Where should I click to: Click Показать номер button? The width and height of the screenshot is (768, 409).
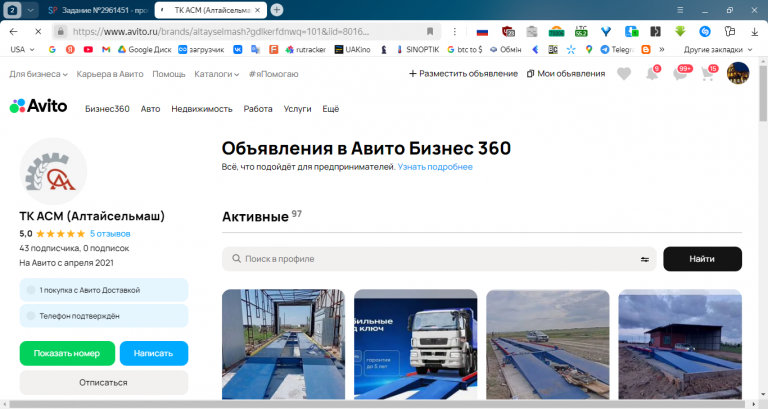[x=67, y=353]
